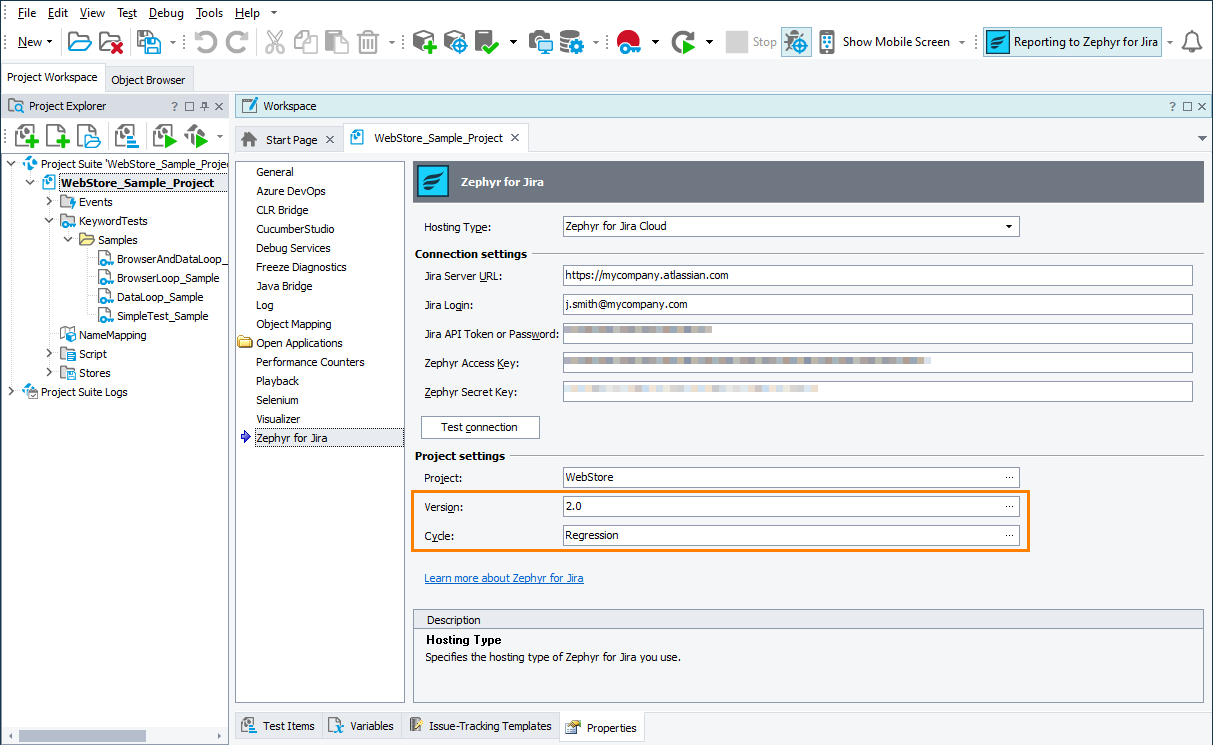1213x745 pixels.
Task: Close the WebStore_Sample_Project tab
Action: [515, 138]
